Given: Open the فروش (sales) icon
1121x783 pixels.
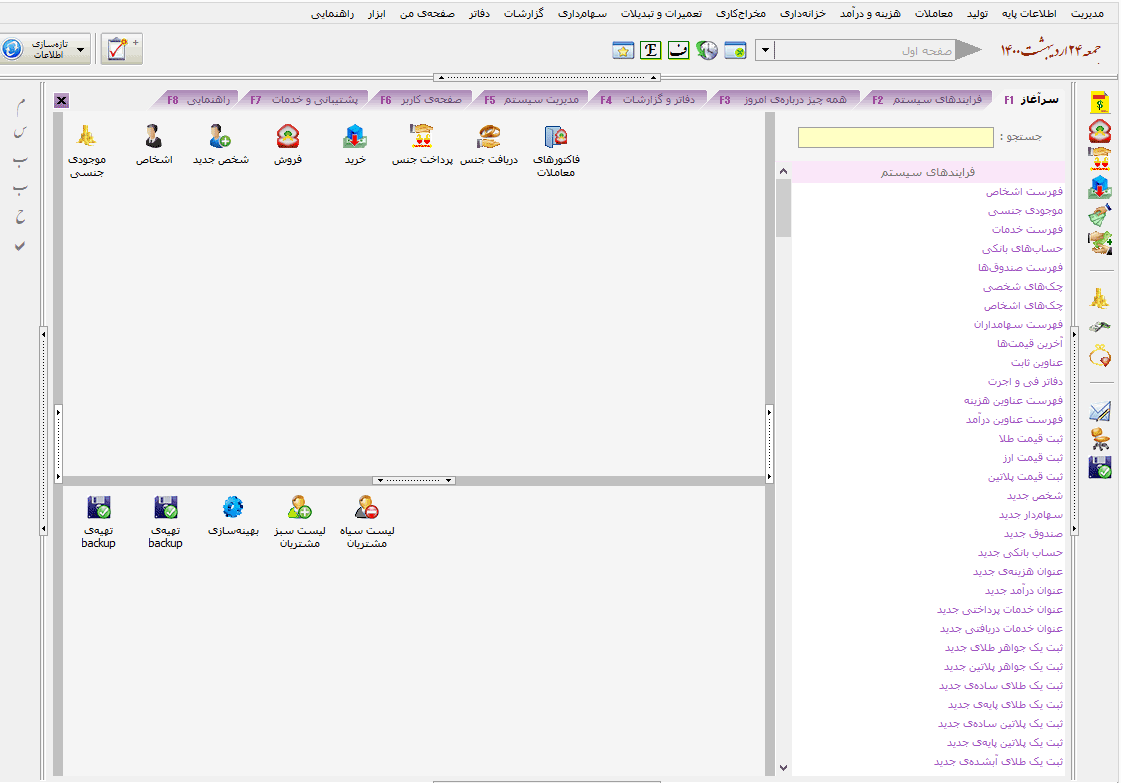Looking at the screenshot, I should point(289,137).
